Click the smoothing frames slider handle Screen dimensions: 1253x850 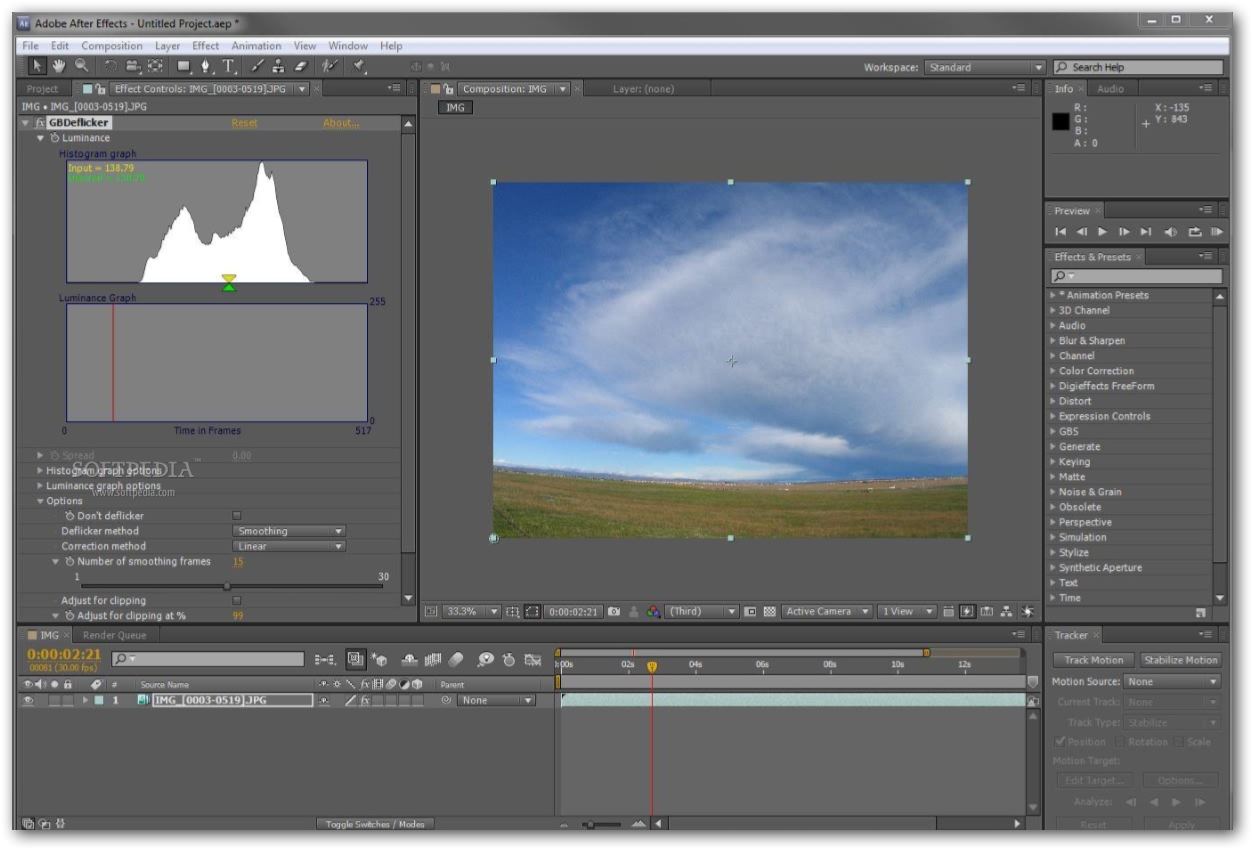[227, 587]
